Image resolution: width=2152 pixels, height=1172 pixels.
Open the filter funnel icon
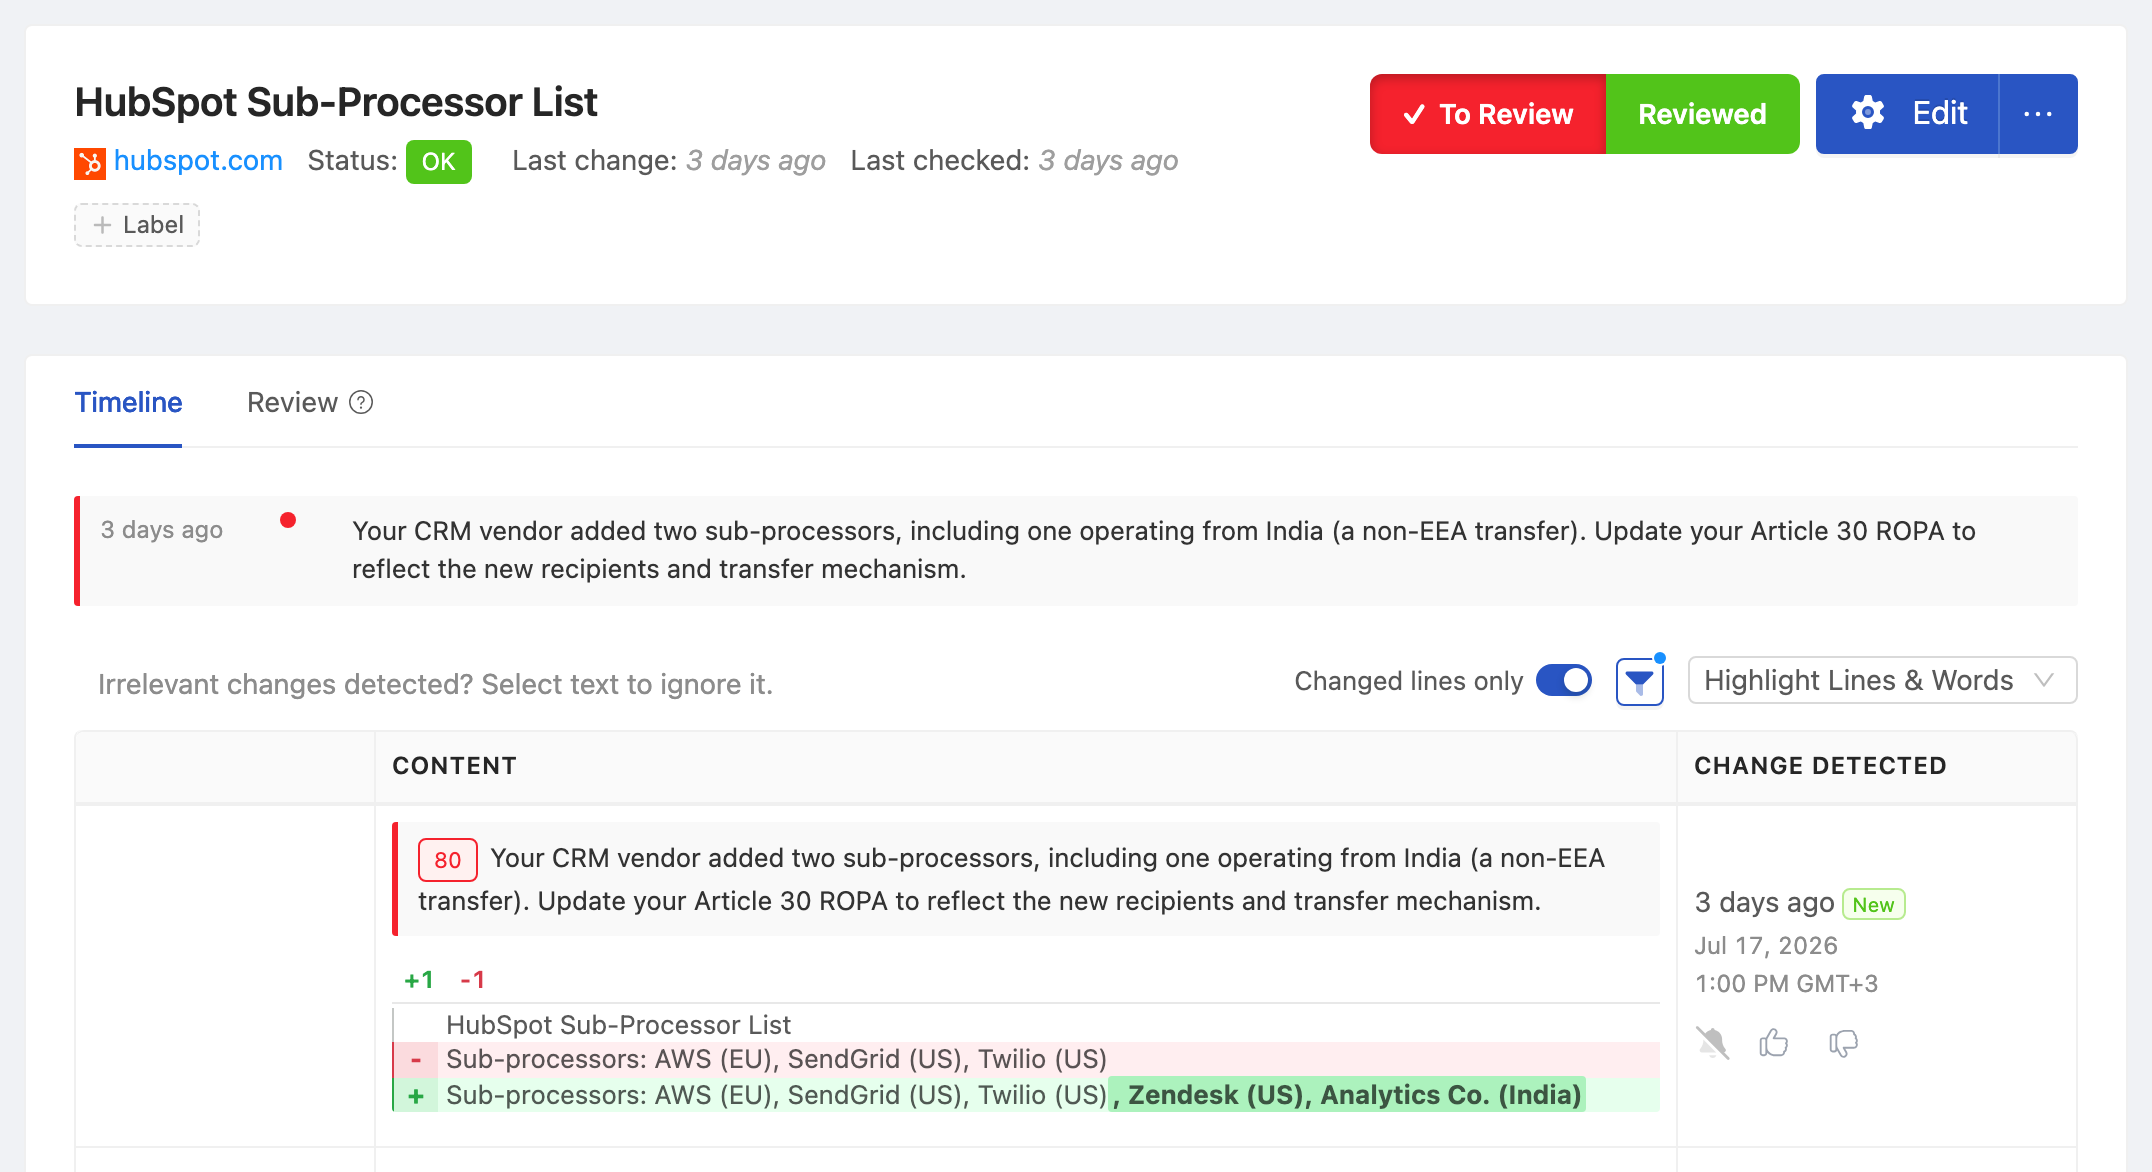pyautogui.click(x=1640, y=682)
